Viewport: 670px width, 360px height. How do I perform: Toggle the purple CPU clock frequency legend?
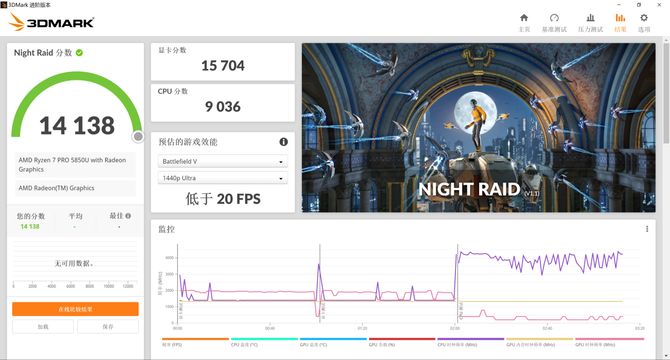tap(471, 342)
